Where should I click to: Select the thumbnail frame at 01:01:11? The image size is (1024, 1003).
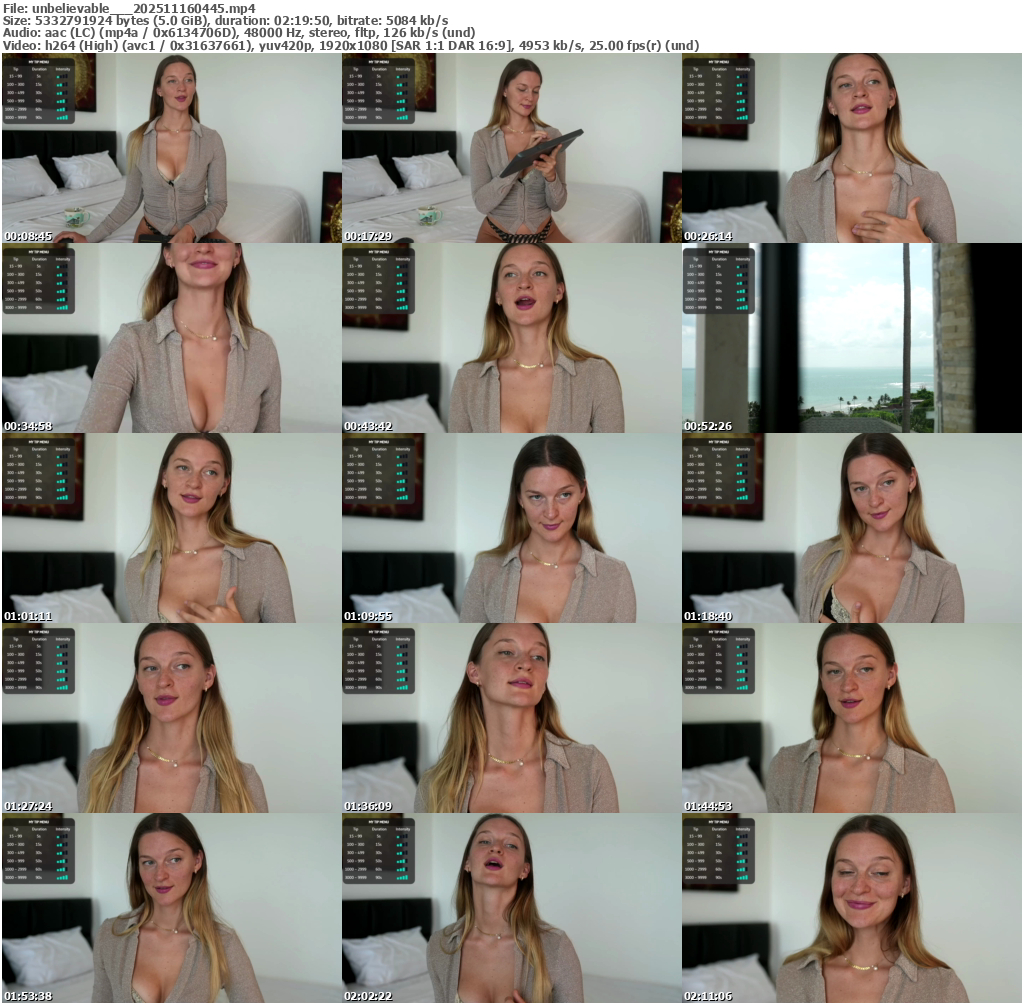(172, 528)
